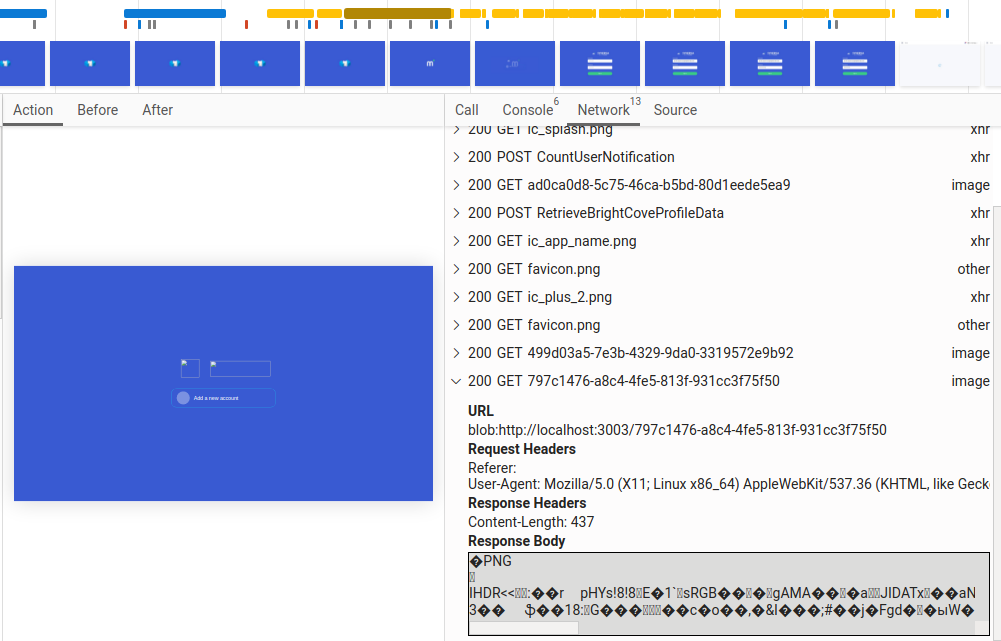Click the wide broken image placeholder in the snapshot
Image resolution: width=1001 pixels, height=641 pixels.
(240, 369)
